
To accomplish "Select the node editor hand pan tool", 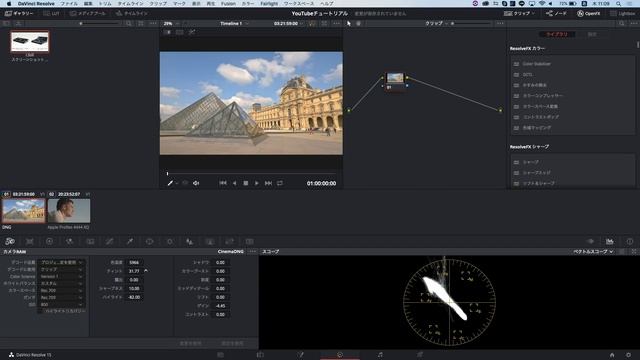I will (x=358, y=24).
